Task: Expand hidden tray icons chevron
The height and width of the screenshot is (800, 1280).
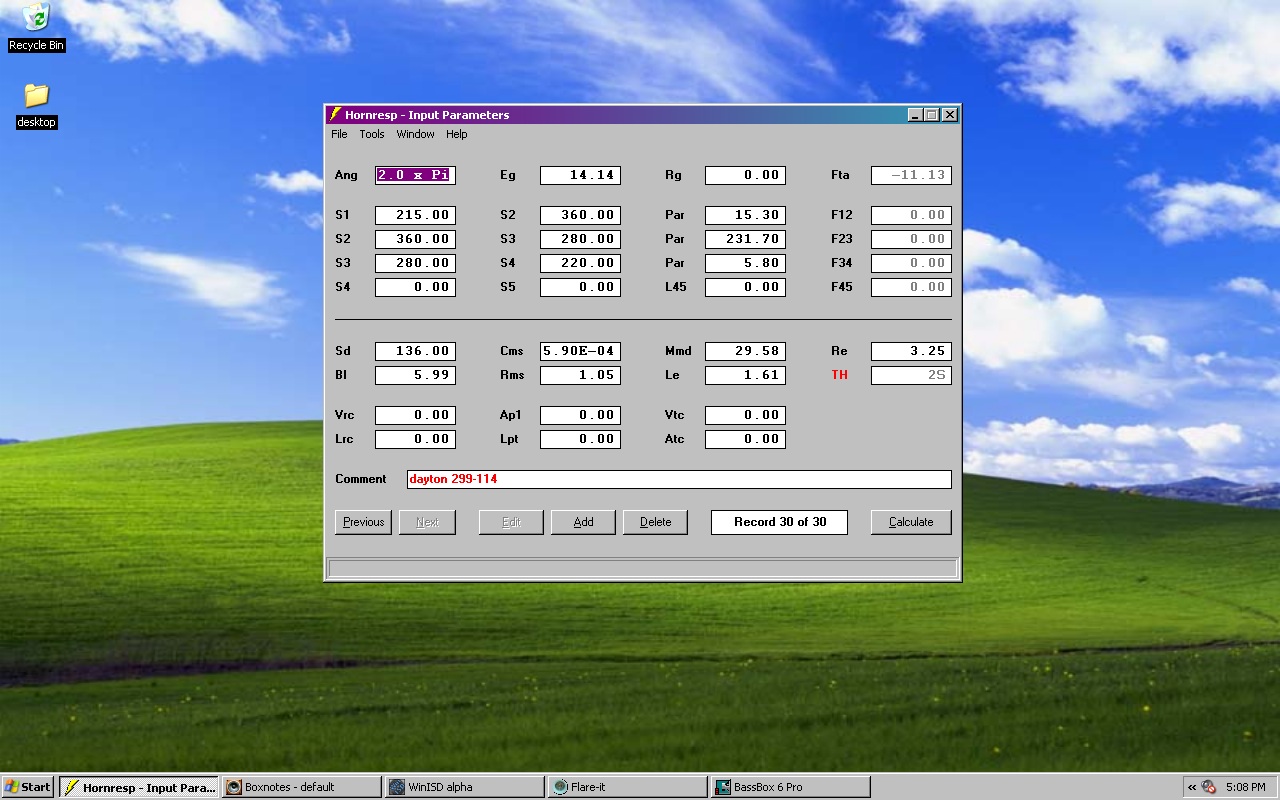Action: pos(1192,787)
